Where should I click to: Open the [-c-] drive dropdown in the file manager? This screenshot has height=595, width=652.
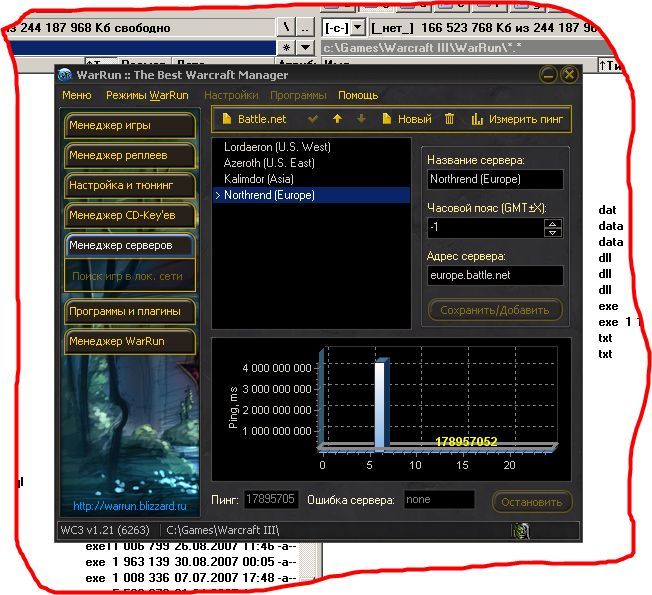tap(358, 28)
